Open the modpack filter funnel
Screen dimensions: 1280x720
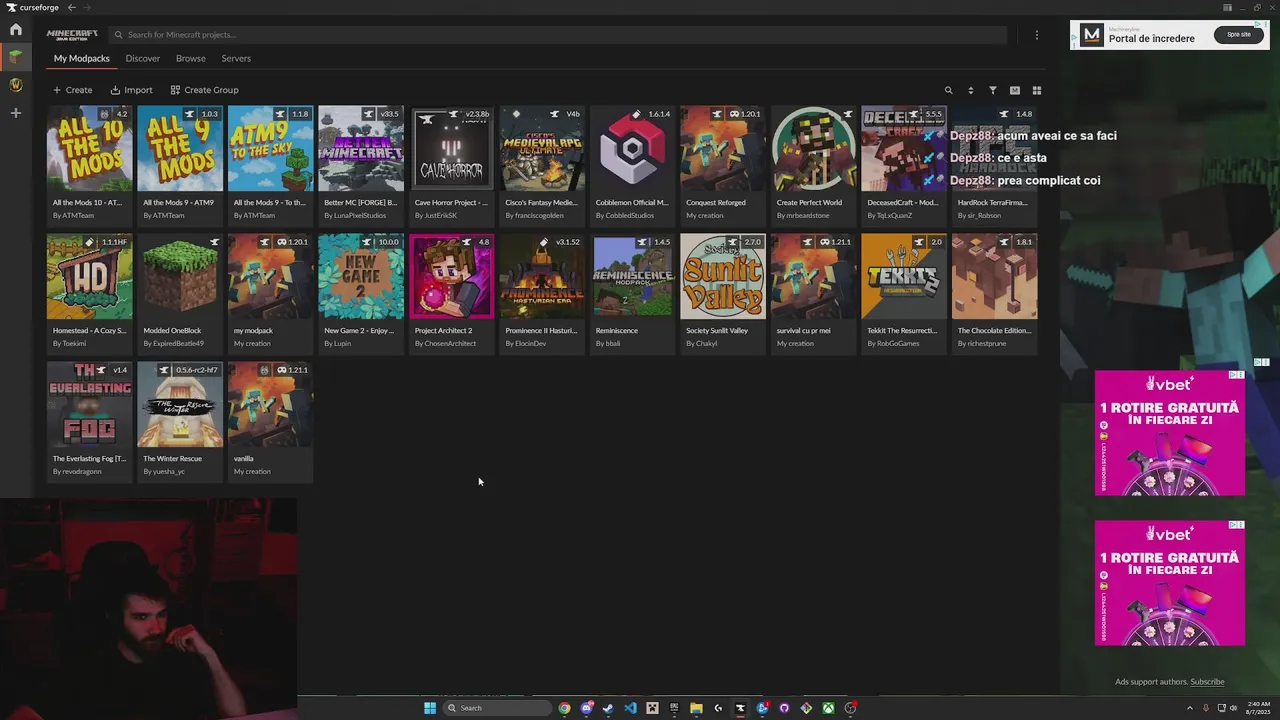tap(993, 90)
